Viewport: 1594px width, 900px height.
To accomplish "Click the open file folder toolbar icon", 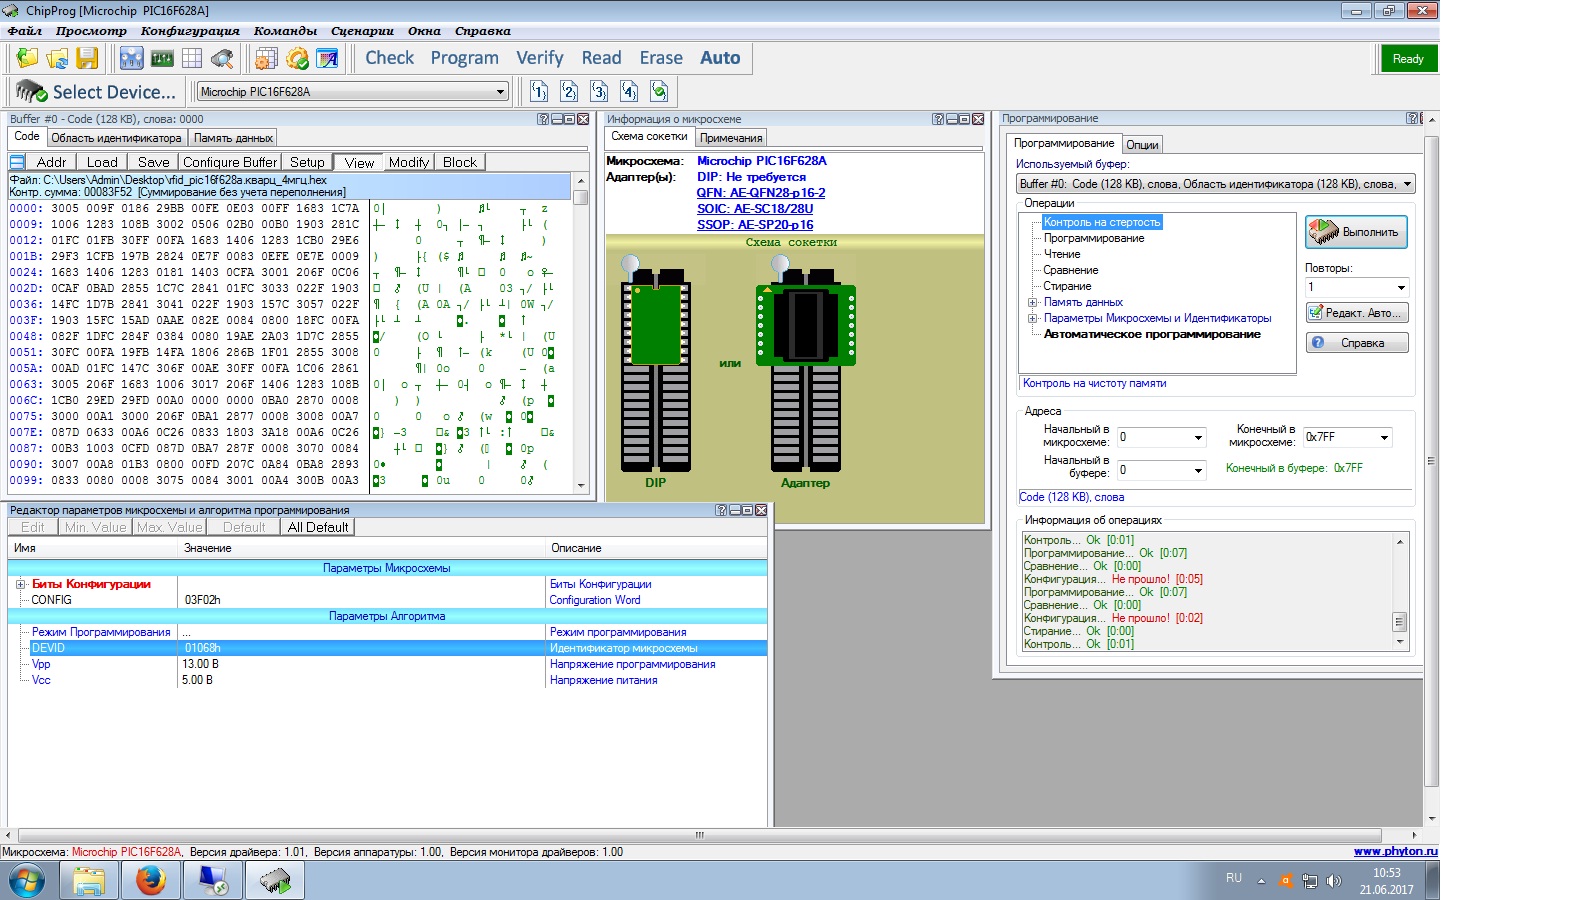I will tap(27, 58).
